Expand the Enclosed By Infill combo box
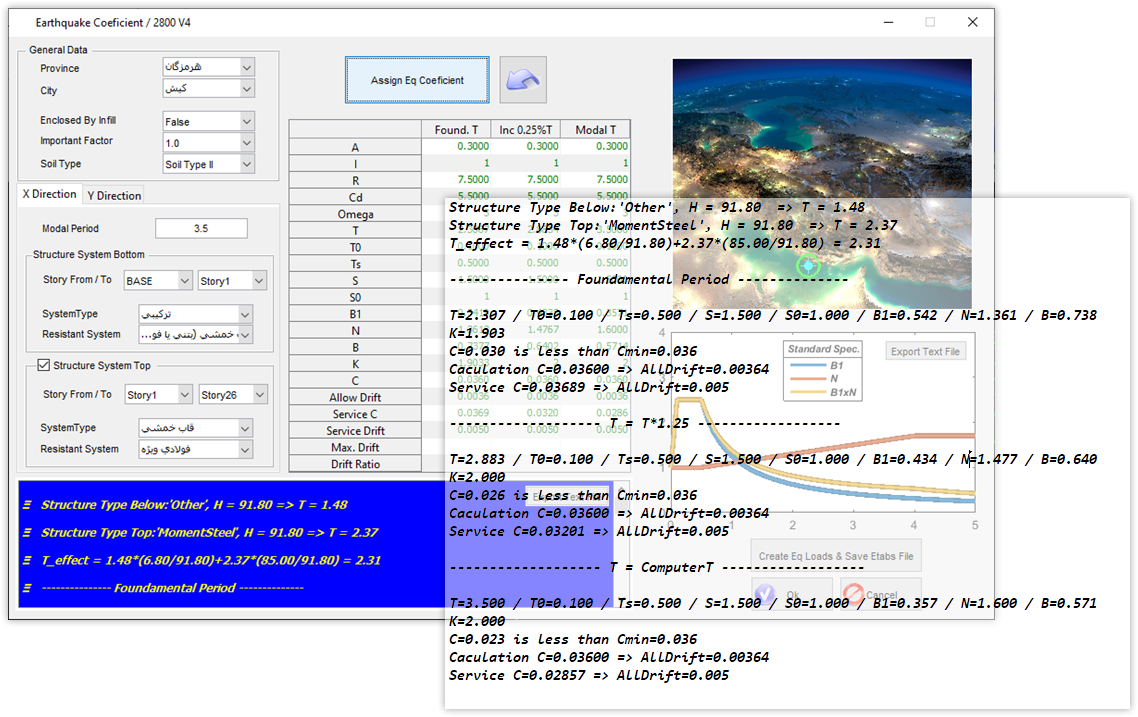 click(x=246, y=121)
